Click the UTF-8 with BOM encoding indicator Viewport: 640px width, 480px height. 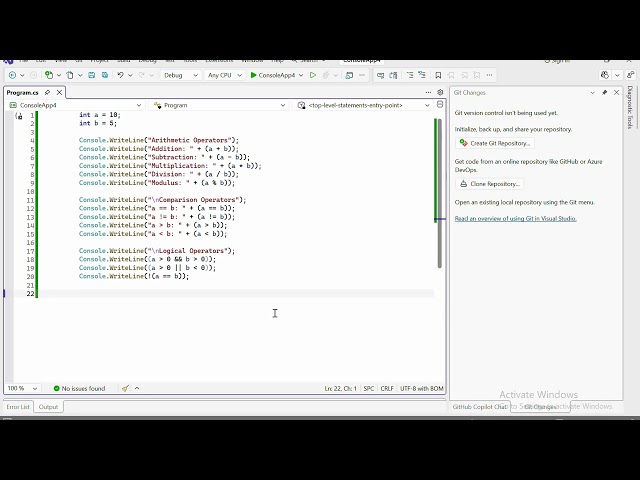click(422, 389)
